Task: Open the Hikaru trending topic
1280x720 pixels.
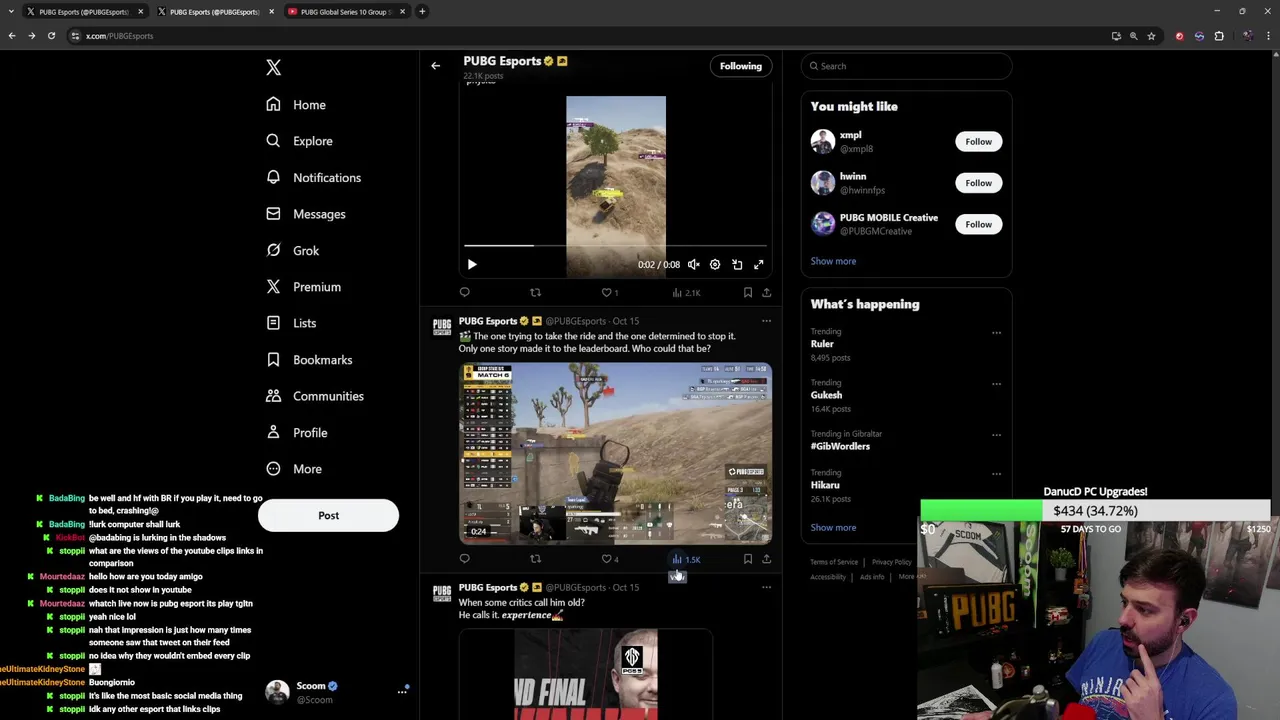Action: click(x=825, y=485)
